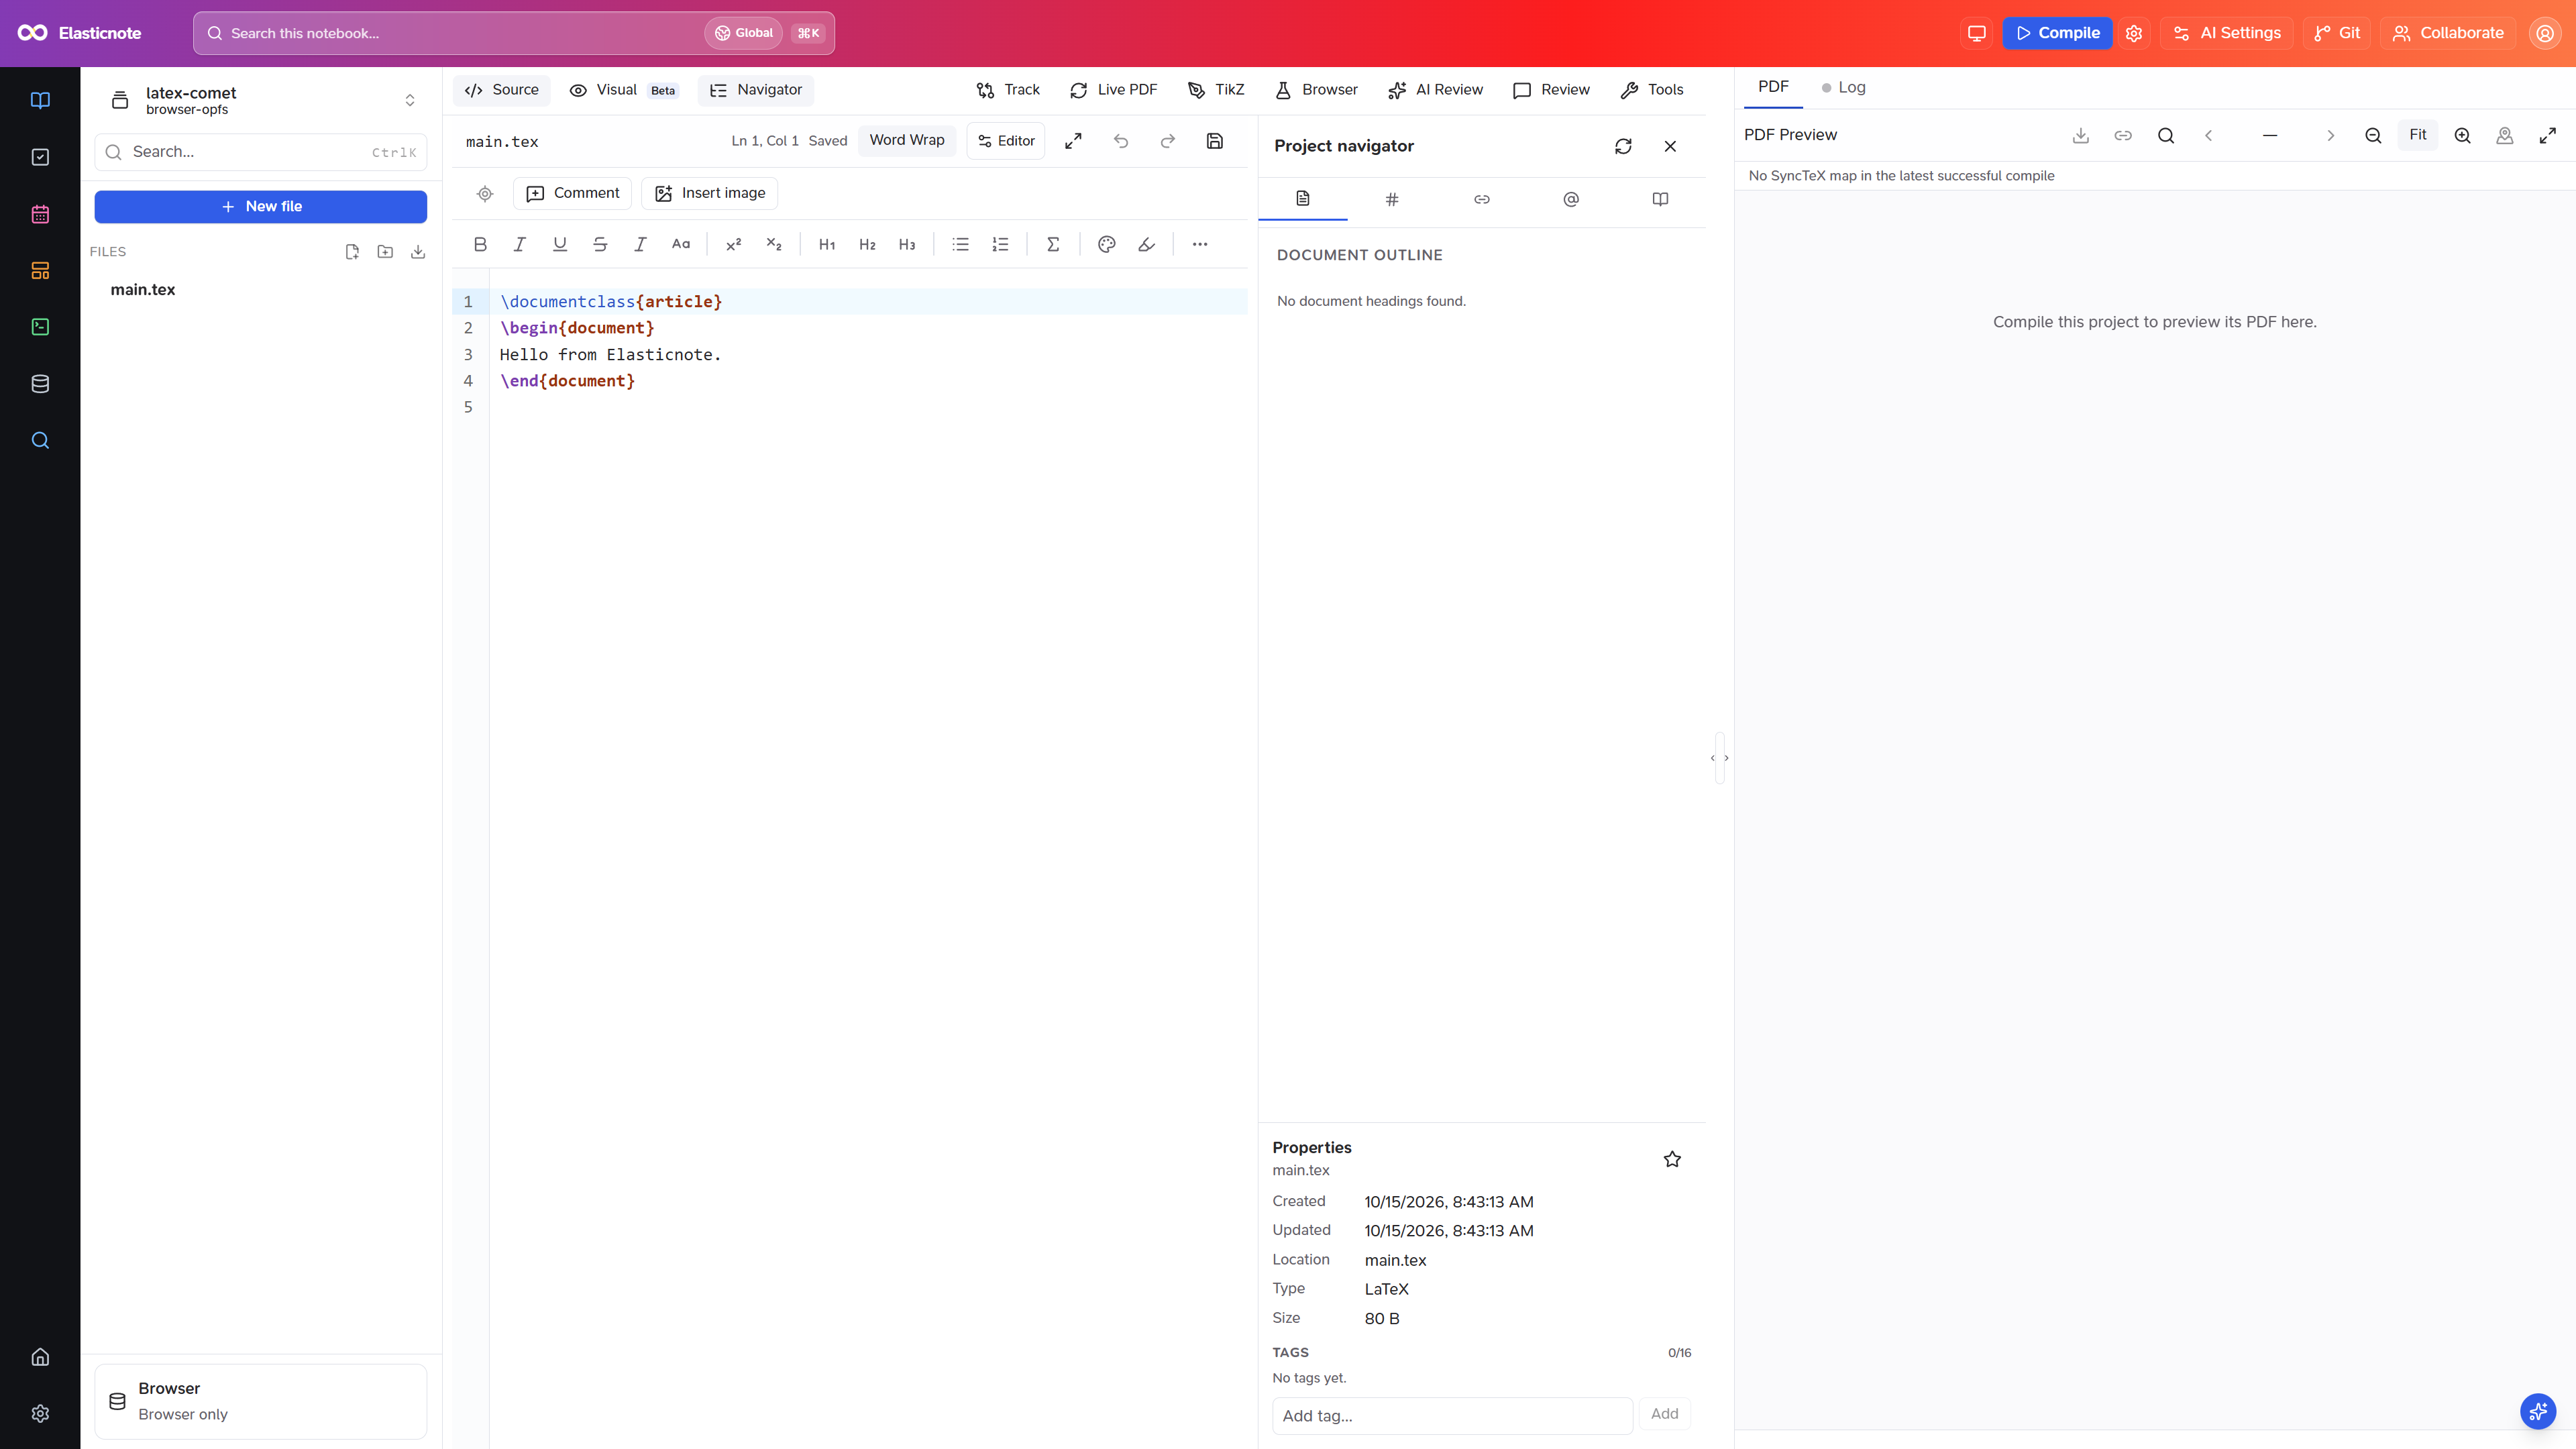Refresh the Project navigator

click(x=1623, y=146)
